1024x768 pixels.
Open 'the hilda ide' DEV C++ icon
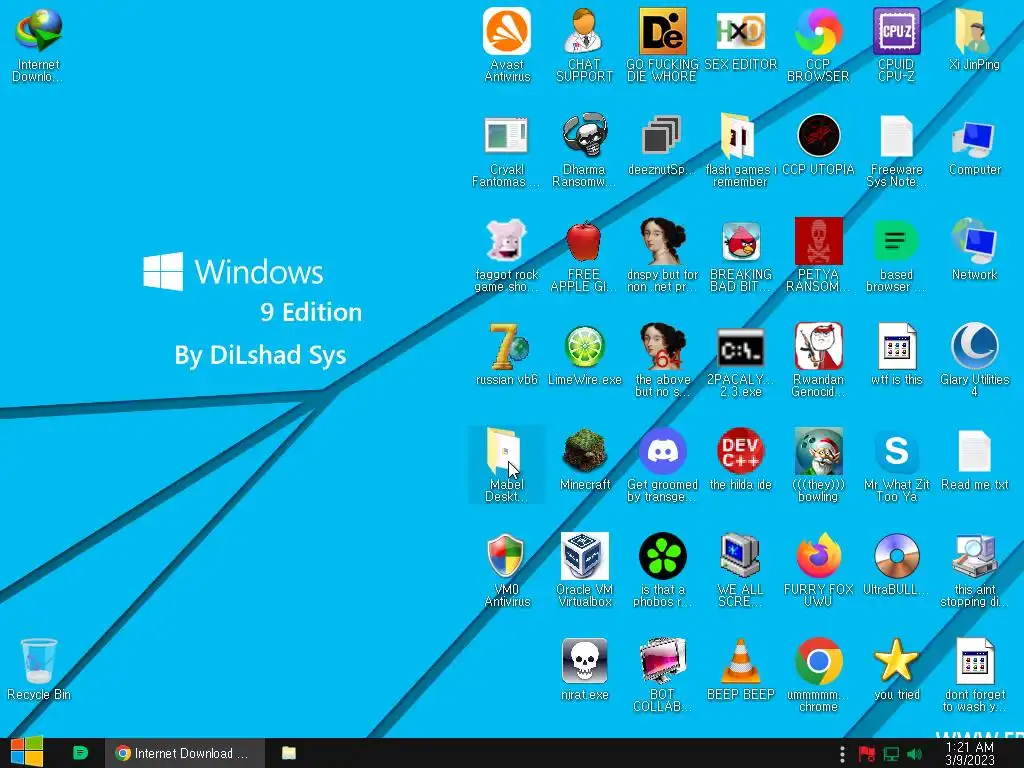[741, 460]
